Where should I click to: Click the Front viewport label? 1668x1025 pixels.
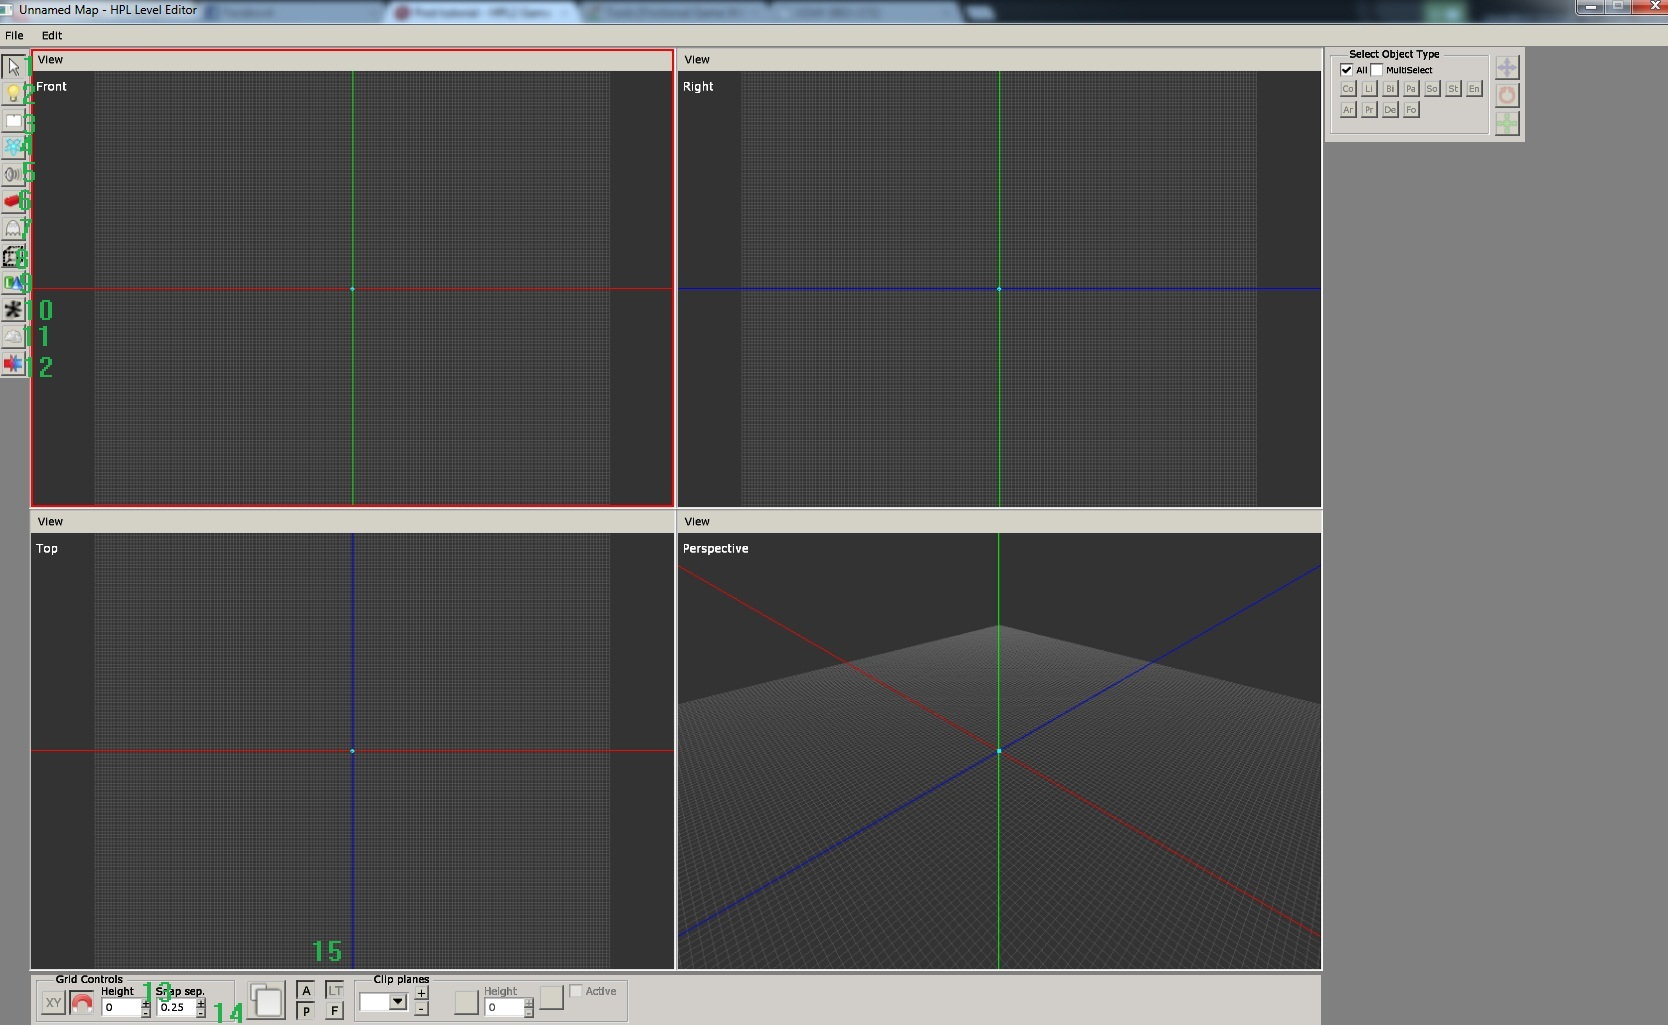click(51, 87)
